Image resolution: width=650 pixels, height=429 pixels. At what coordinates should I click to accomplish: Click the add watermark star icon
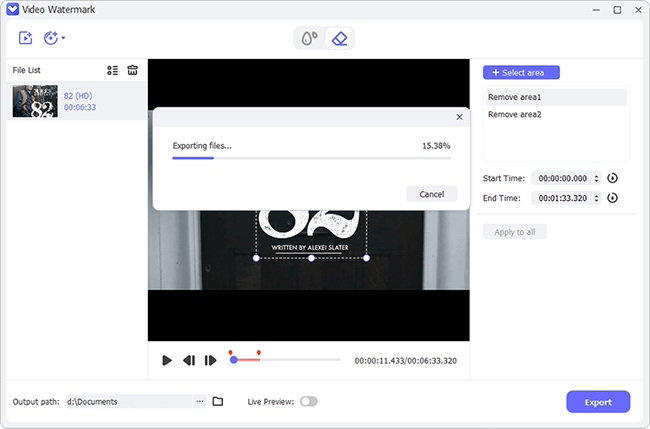point(51,38)
